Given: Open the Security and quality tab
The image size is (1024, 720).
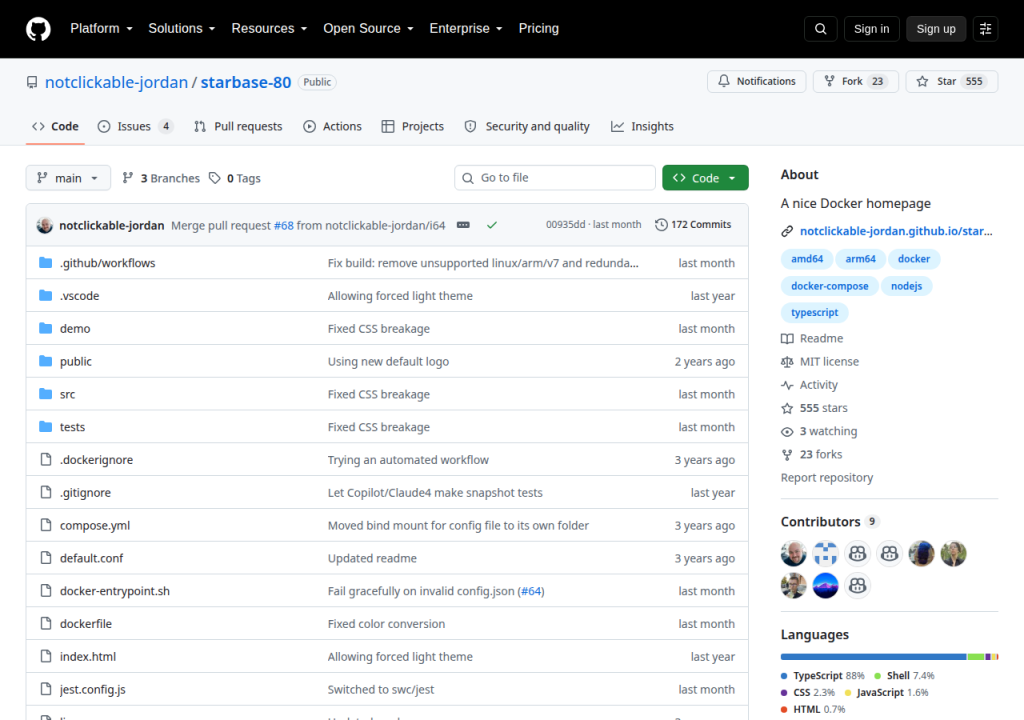Looking at the screenshot, I should (527, 127).
